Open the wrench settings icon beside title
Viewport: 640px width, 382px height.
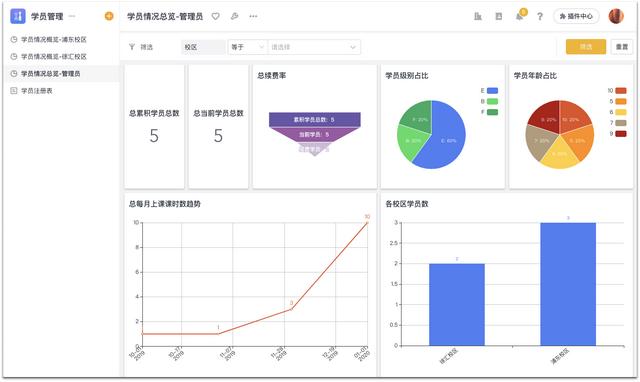pos(234,16)
